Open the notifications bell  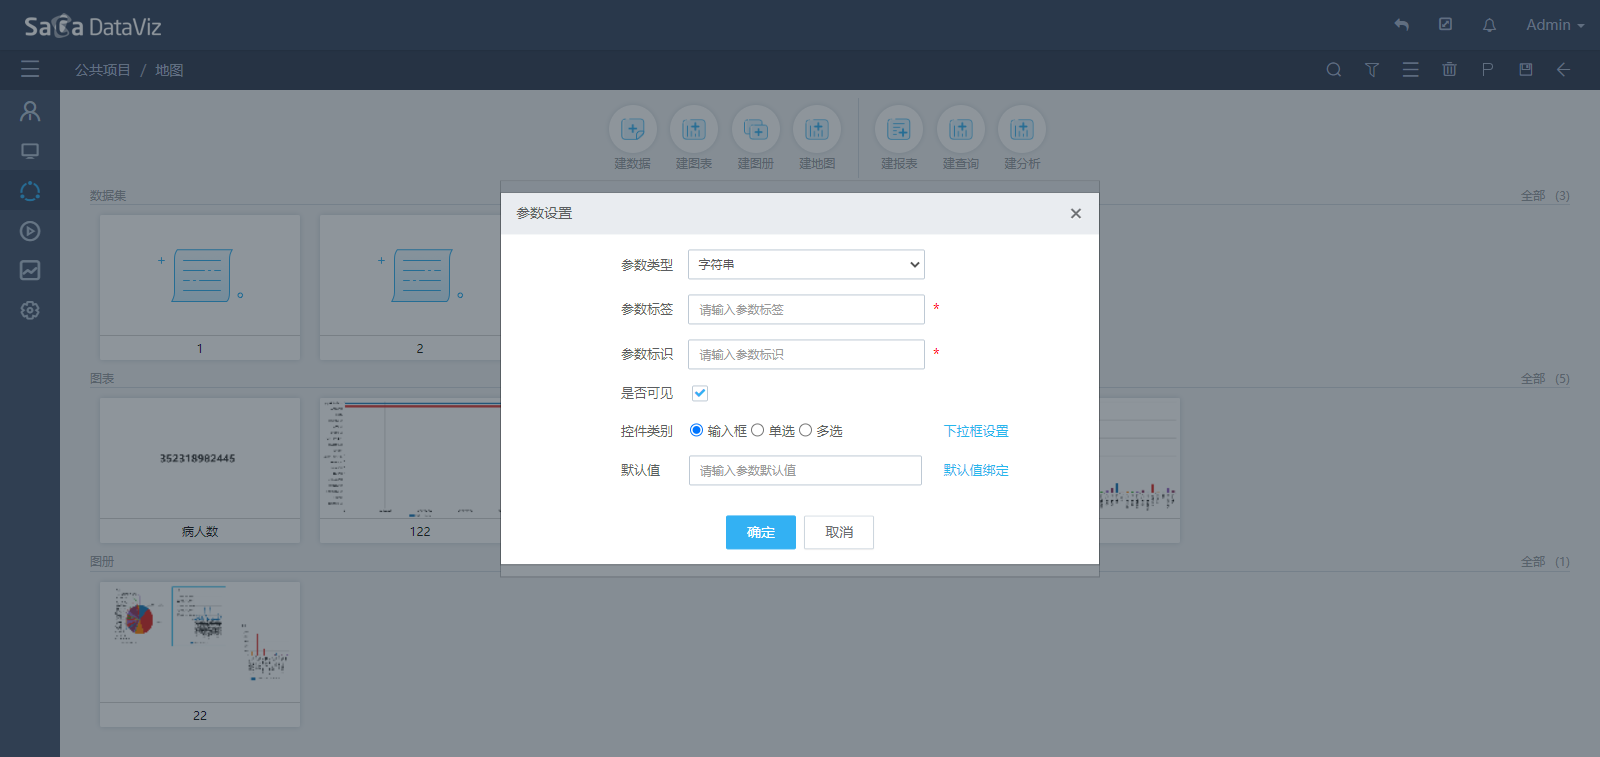pyautogui.click(x=1489, y=25)
